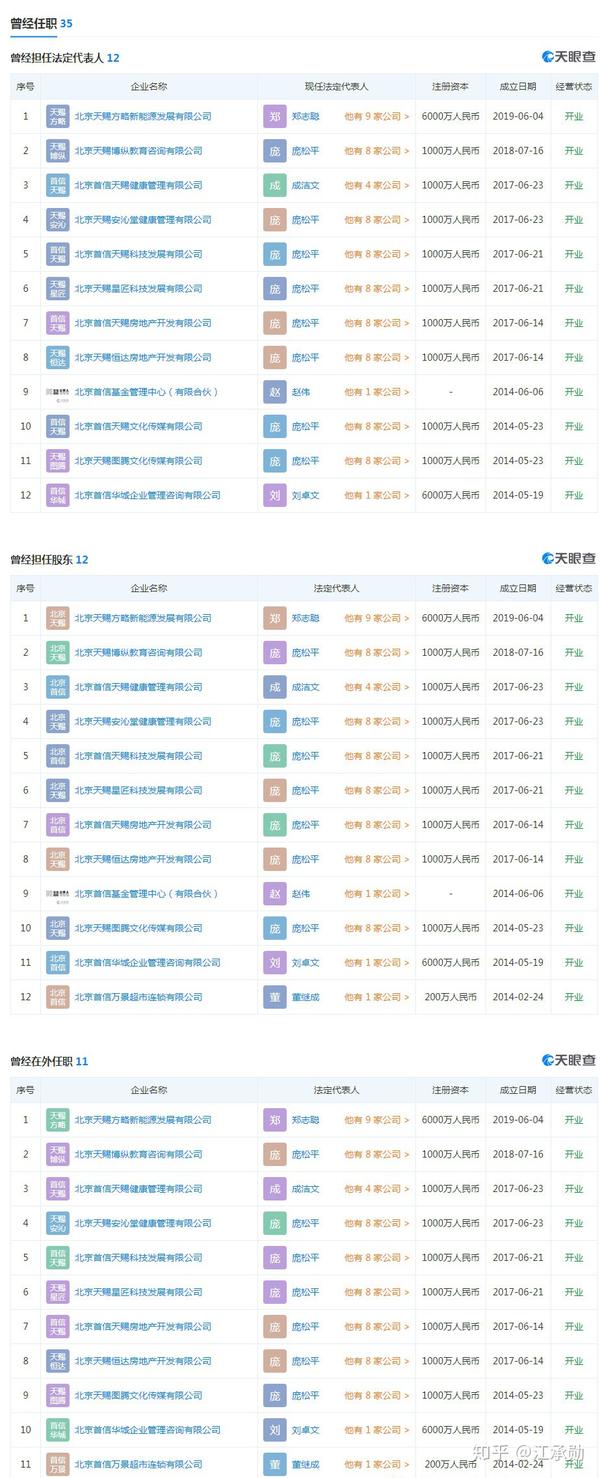Click 刘 avatar, row 10 of 曾经在外任职 table
The width and height of the screenshot is (600, 1478).
tap(274, 1430)
